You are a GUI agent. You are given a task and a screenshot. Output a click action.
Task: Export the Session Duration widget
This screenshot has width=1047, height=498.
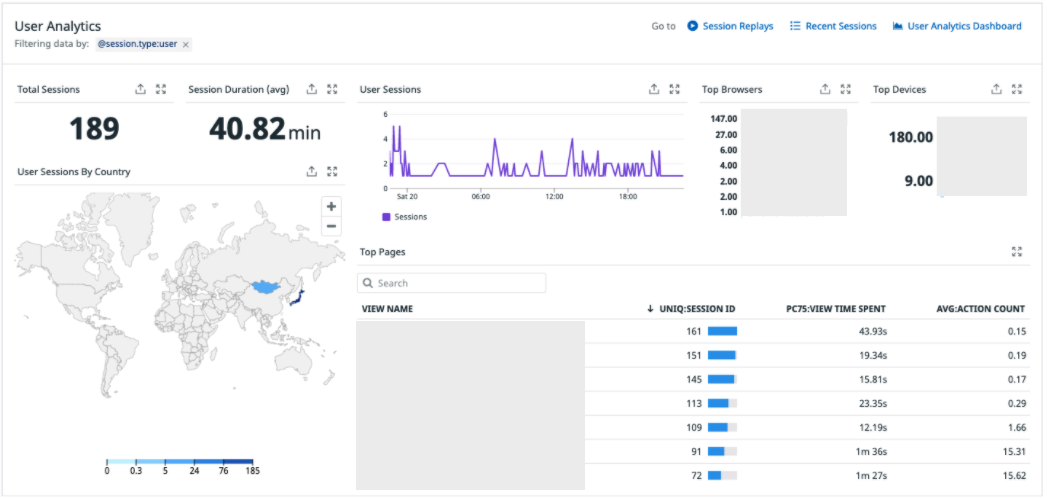click(311, 89)
